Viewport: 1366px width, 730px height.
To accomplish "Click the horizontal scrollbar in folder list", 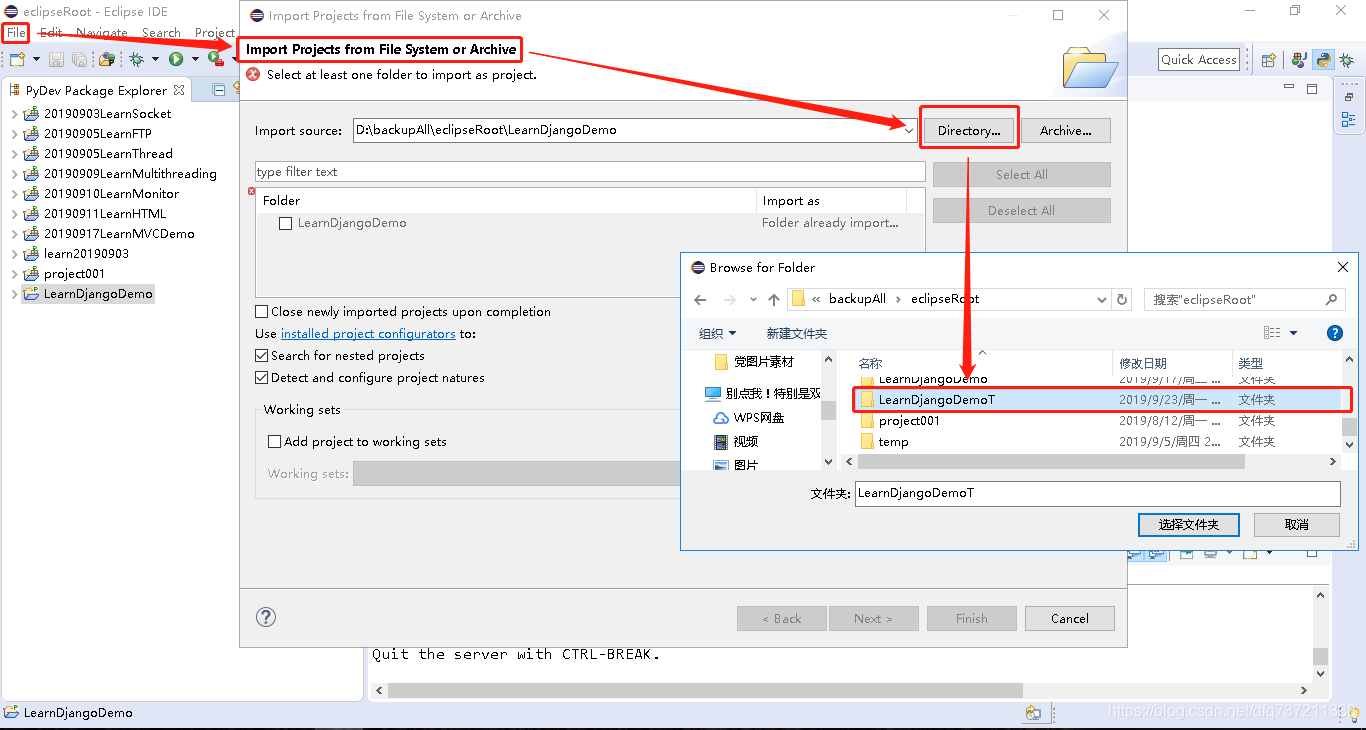I will (x=1051, y=462).
